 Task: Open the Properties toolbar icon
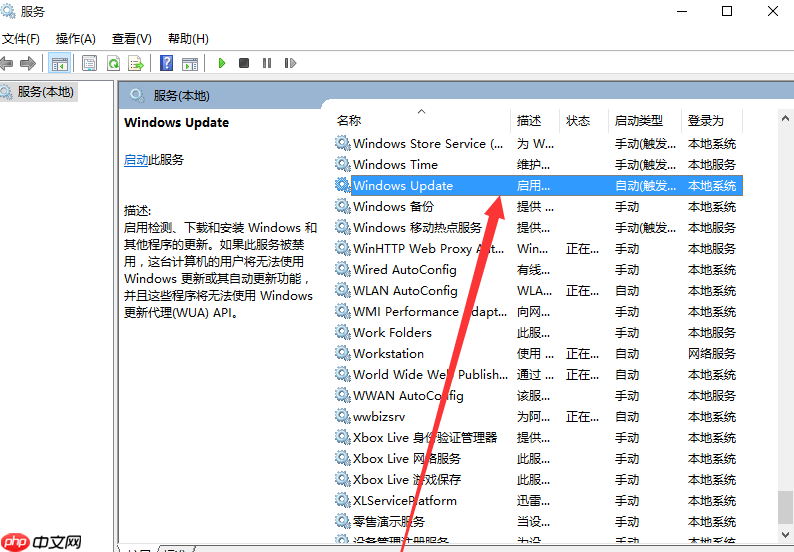(x=89, y=63)
